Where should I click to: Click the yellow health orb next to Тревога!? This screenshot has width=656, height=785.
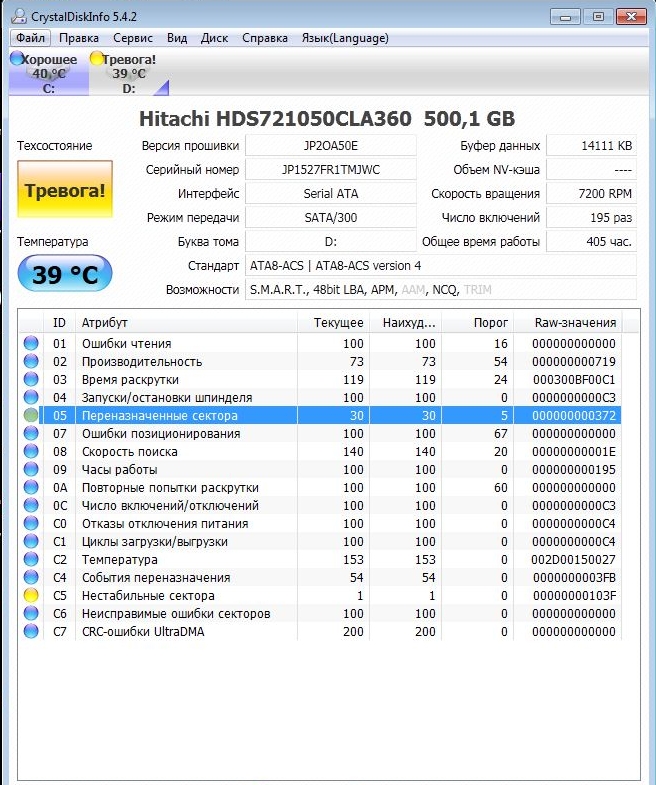coord(96,59)
